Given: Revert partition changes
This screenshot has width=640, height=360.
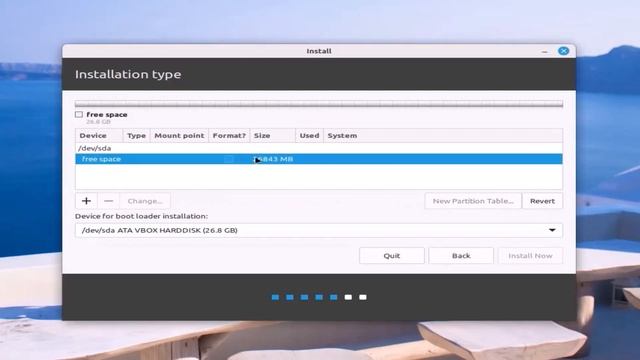Looking at the screenshot, I should click(542, 201).
